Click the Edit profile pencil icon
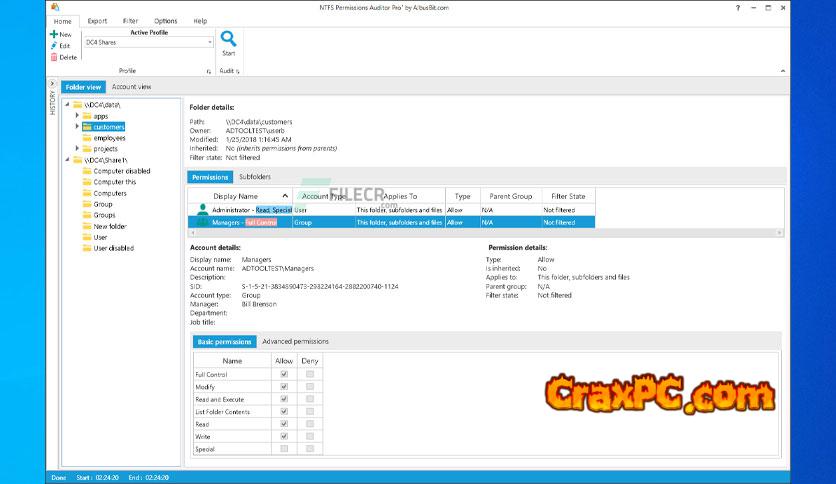Image resolution: width=836 pixels, height=484 pixels. pyautogui.click(x=53, y=46)
